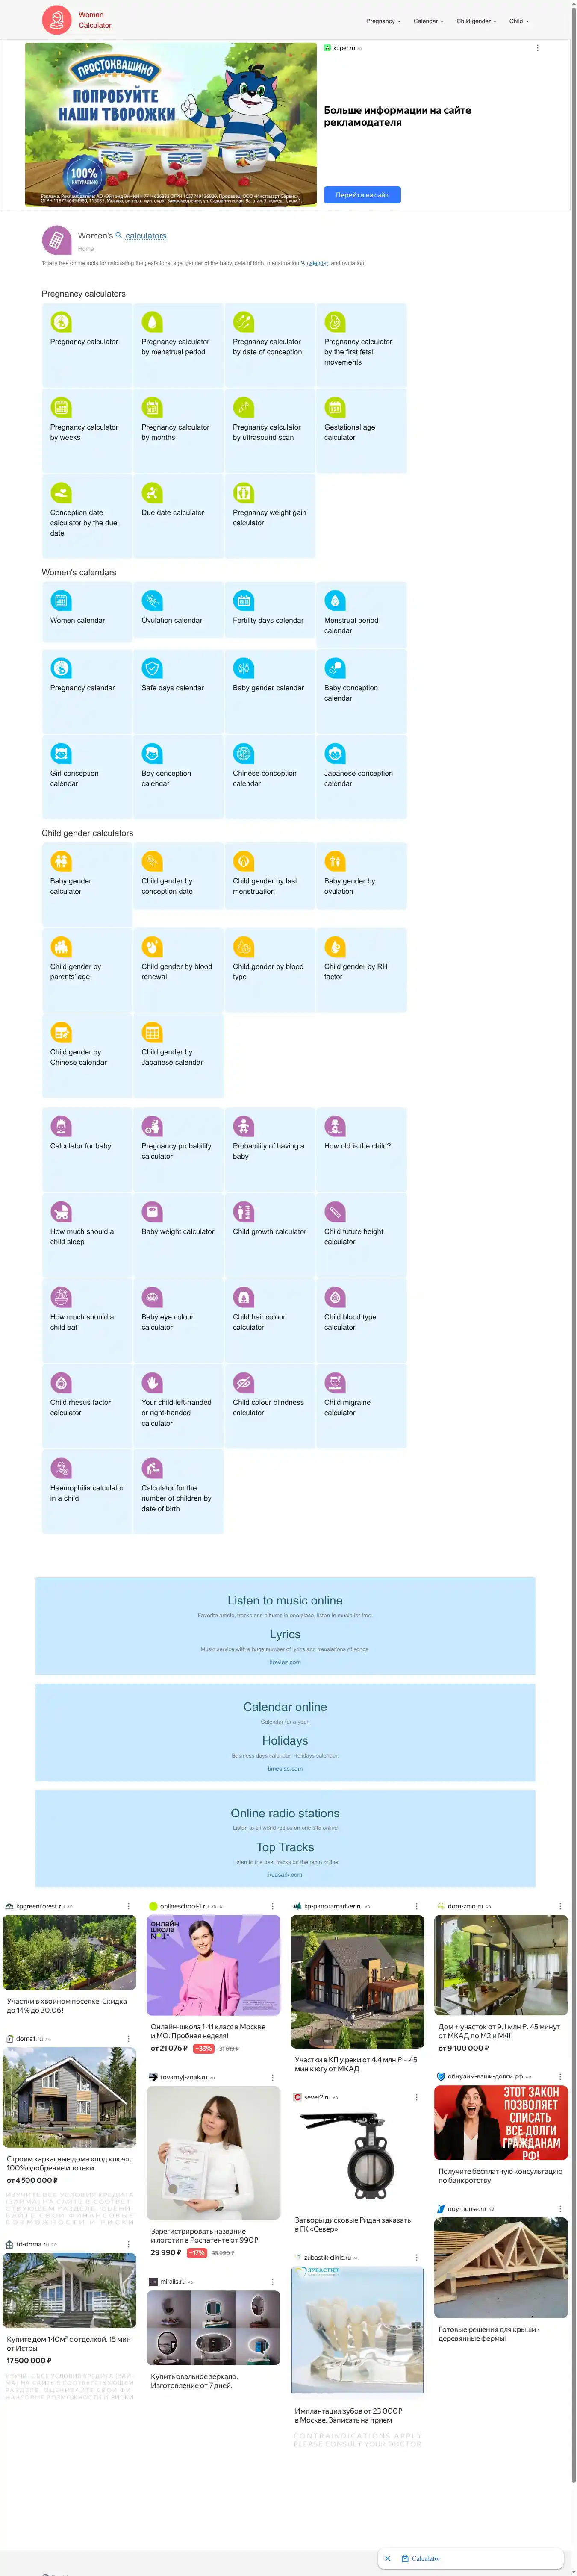Viewport: 577px width, 2576px height.
Task: Open the Child growth calculator icon
Action: pos(243,1212)
